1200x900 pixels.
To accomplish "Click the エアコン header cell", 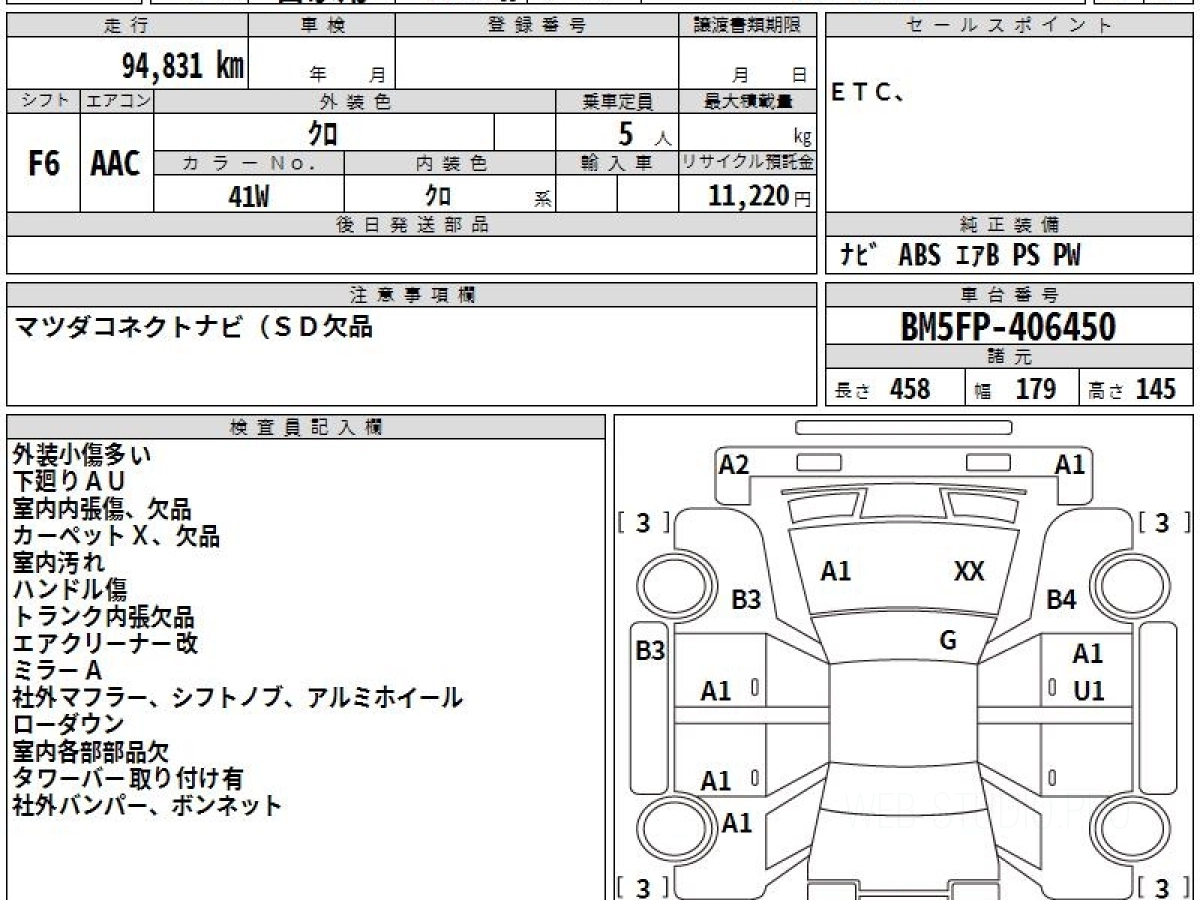I will 117,101.
